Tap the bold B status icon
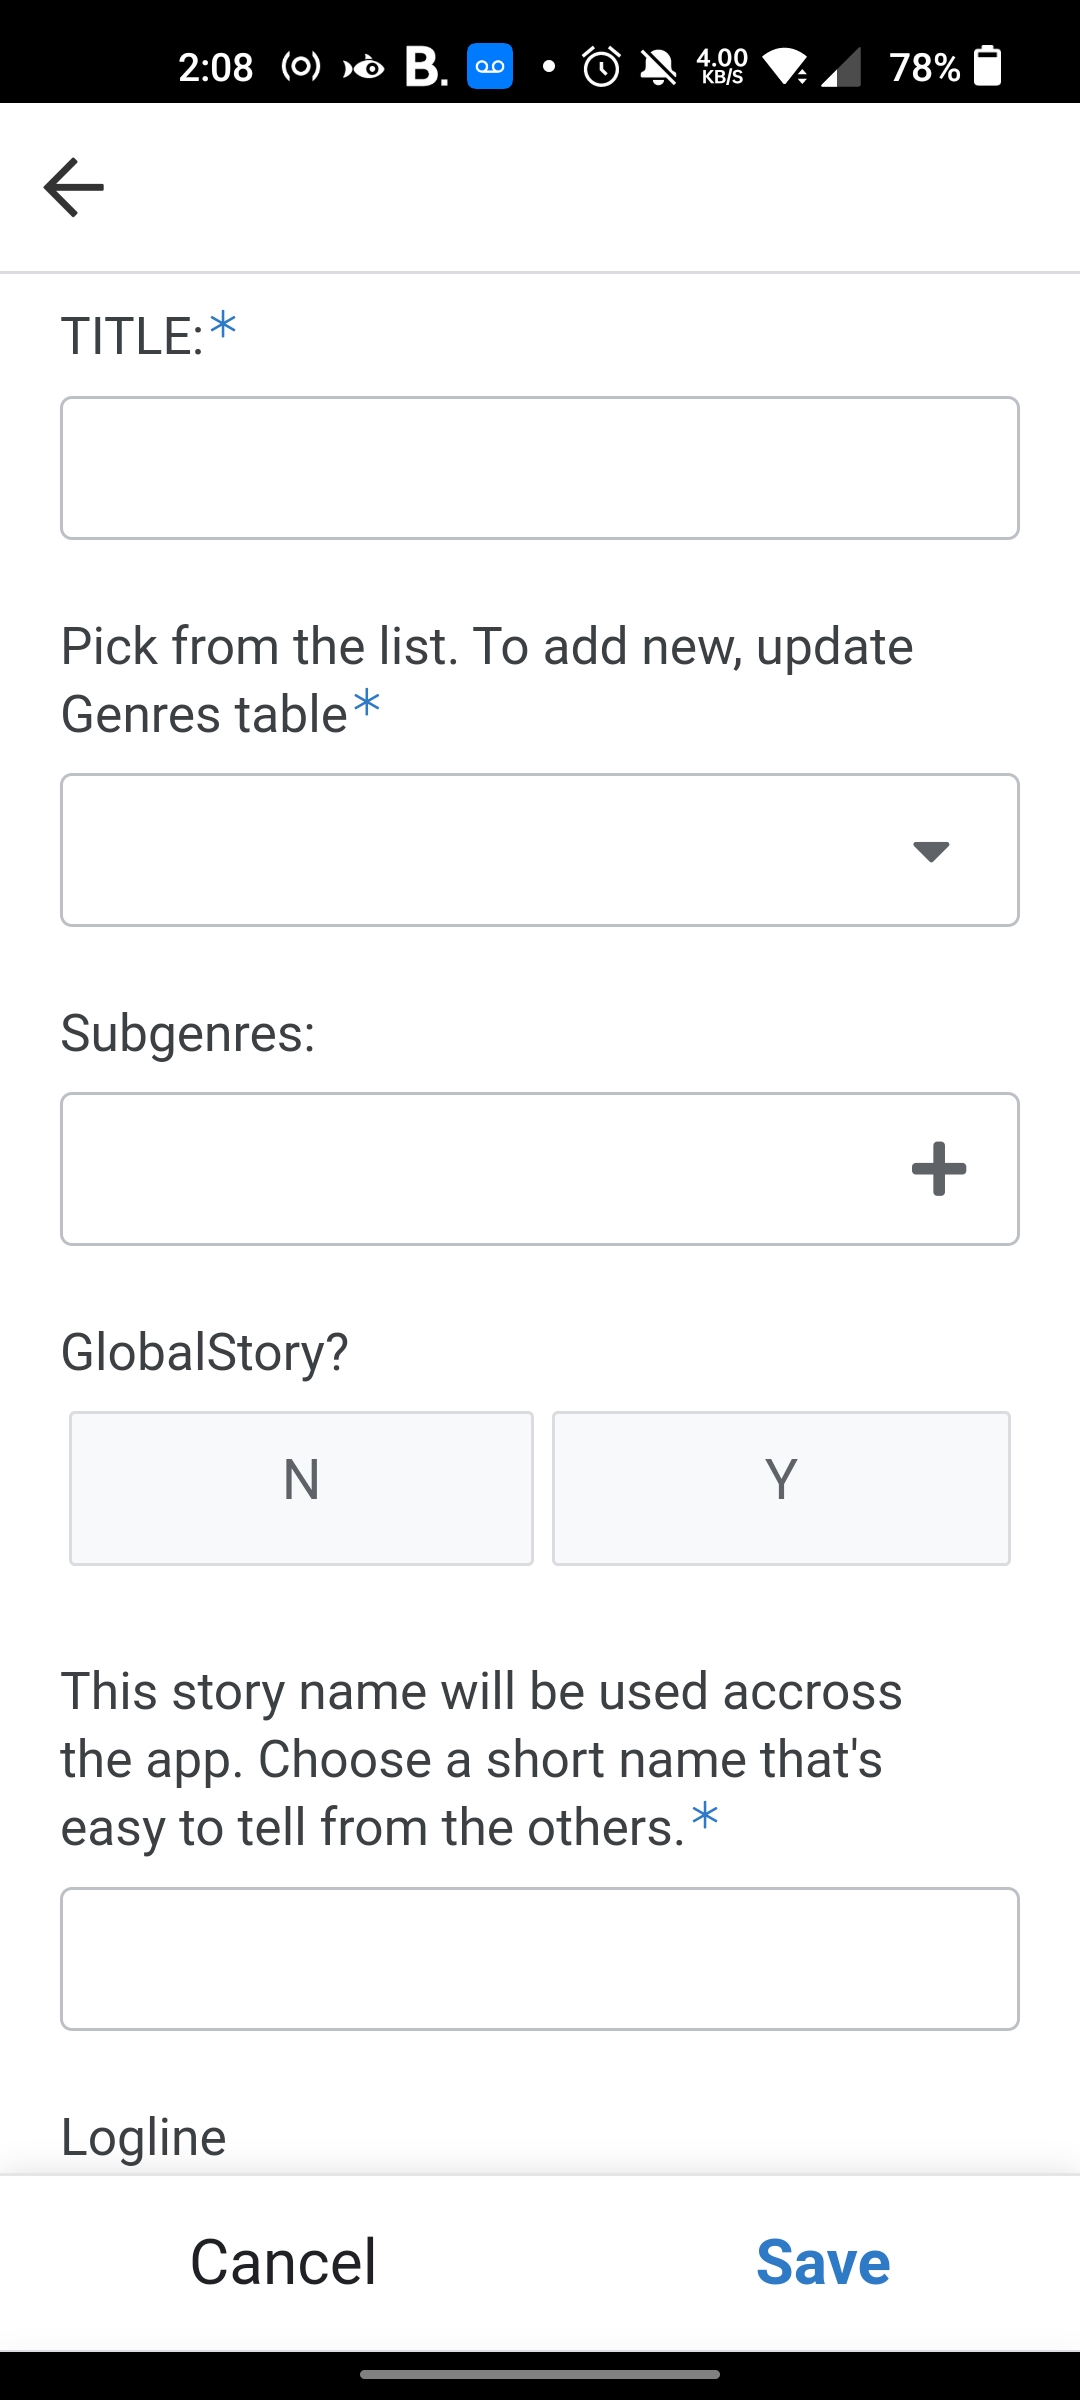Image resolution: width=1080 pixels, height=2400 pixels. coord(425,67)
